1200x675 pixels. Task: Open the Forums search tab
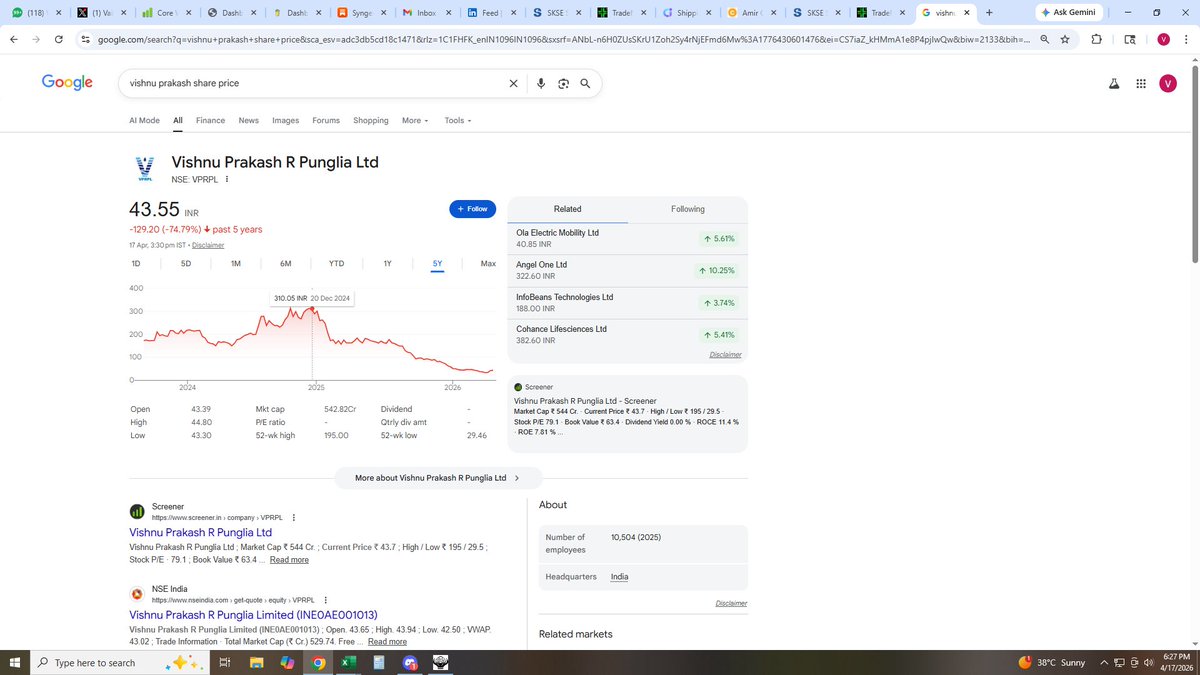[x=326, y=120]
